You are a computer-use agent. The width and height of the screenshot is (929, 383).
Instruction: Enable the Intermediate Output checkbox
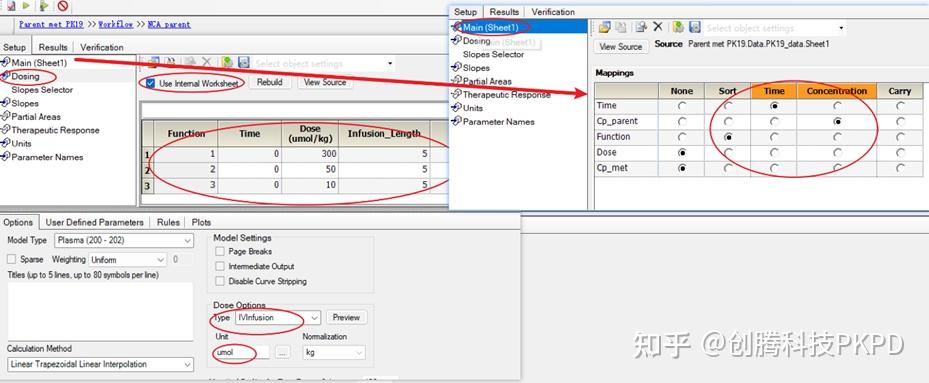click(220, 266)
